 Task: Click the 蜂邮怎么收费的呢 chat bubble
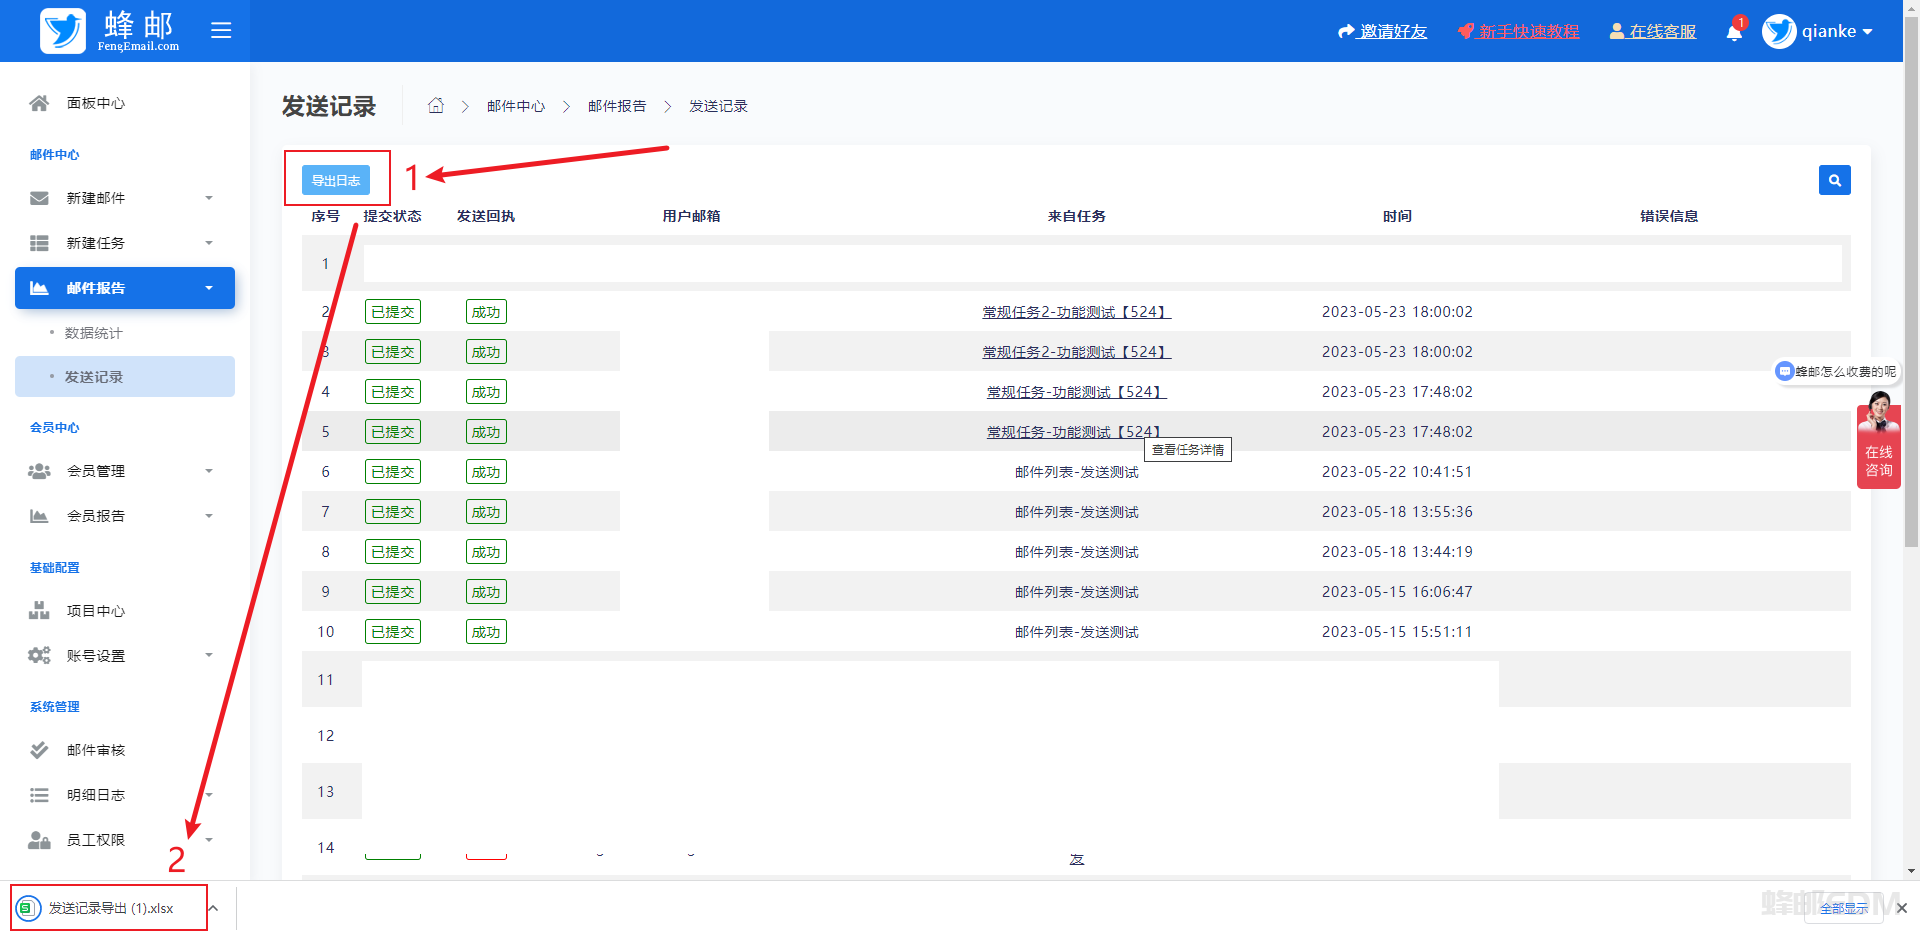pyautogui.click(x=1837, y=371)
